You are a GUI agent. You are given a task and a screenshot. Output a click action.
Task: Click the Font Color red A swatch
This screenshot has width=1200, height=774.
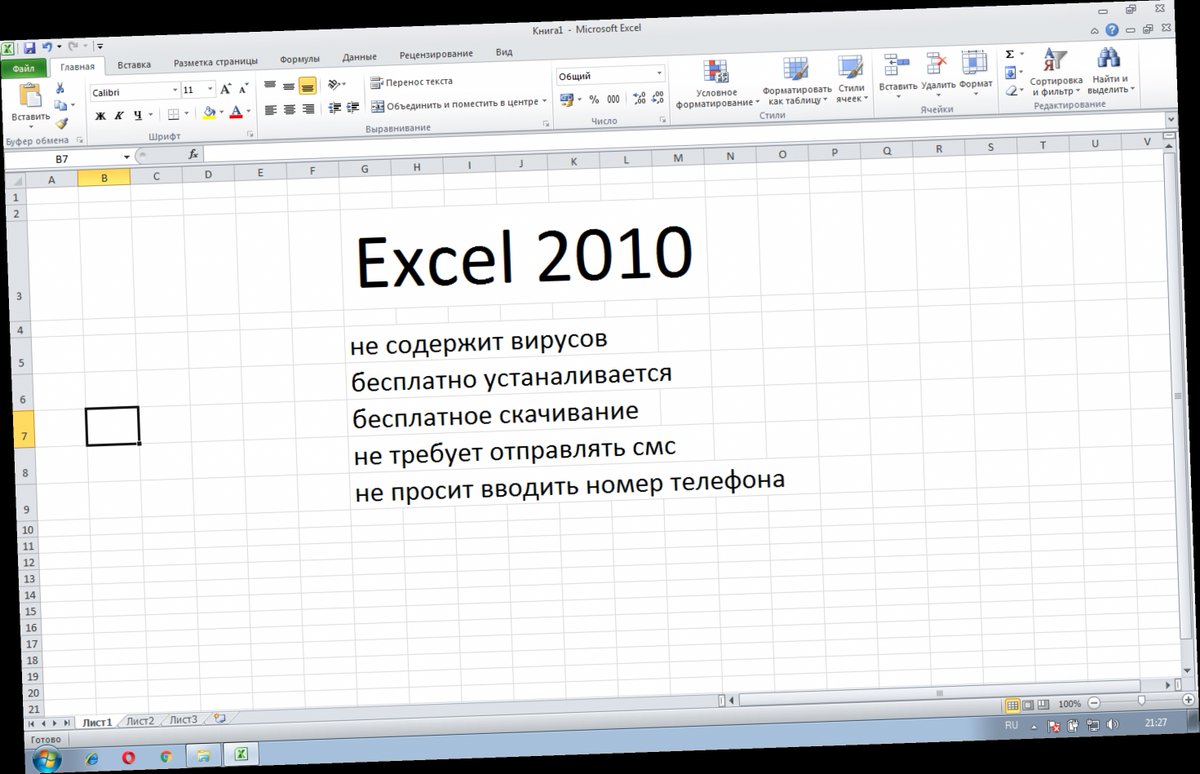click(x=236, y=112)
